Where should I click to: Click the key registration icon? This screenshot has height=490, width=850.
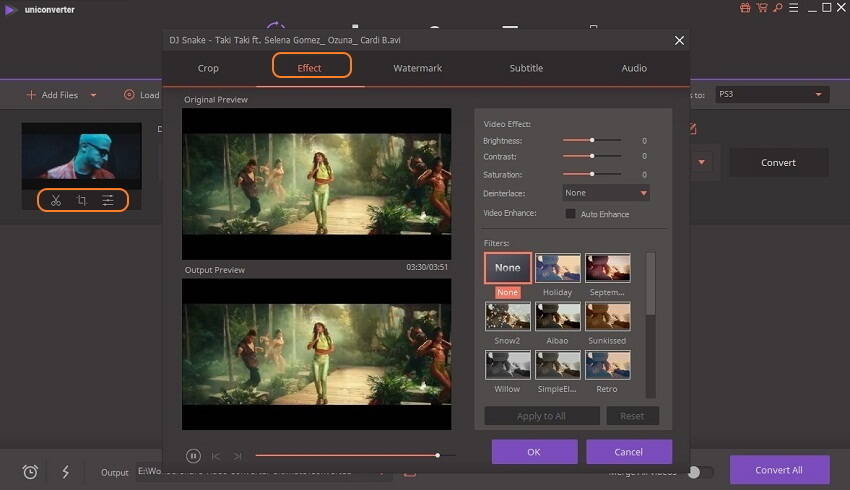pyautogui.click(x=778, y=8)
